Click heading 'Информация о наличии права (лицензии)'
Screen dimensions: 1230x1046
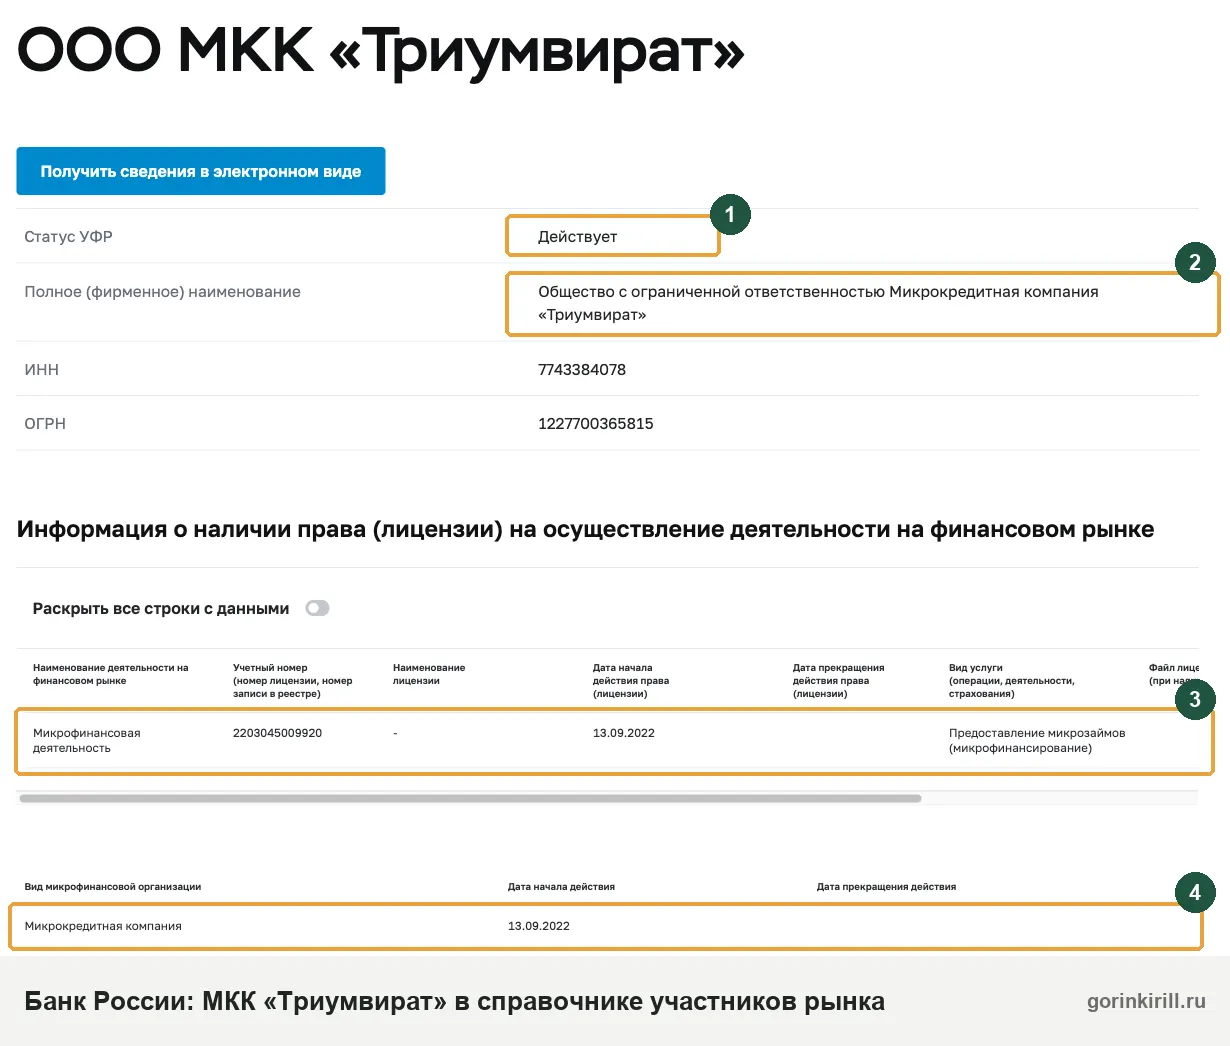tap(260, 529)
